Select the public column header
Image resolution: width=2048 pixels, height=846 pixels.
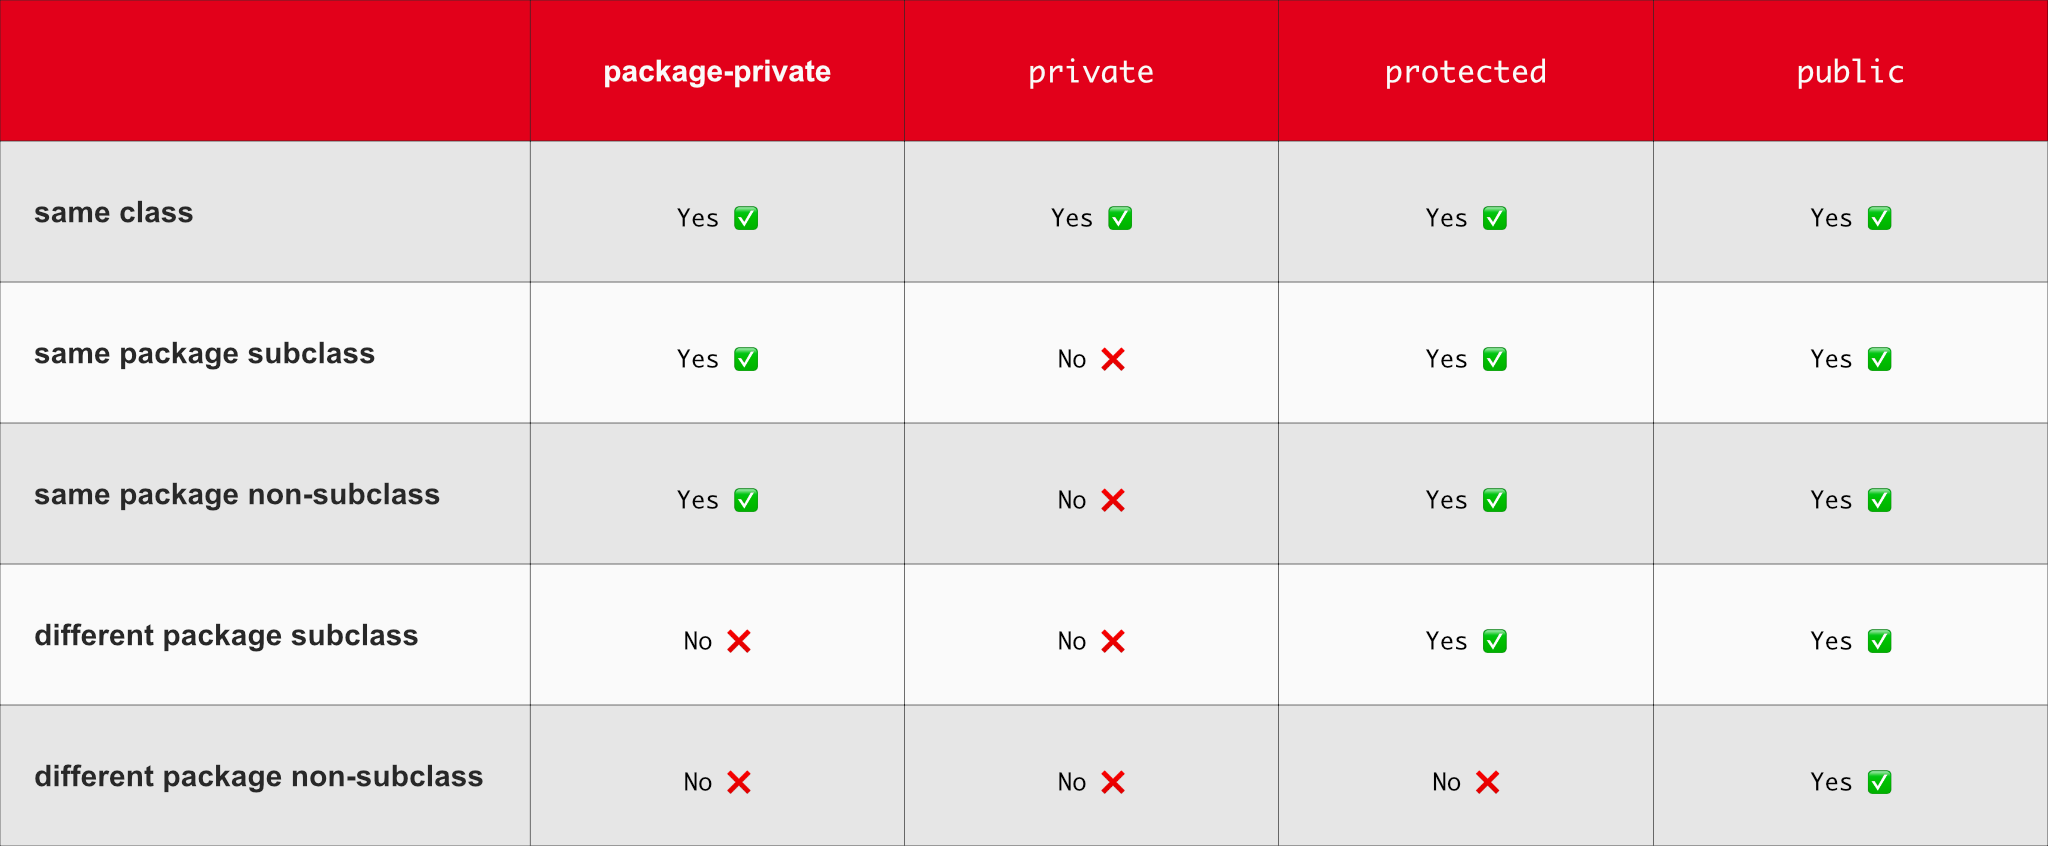click(1850, 72)
